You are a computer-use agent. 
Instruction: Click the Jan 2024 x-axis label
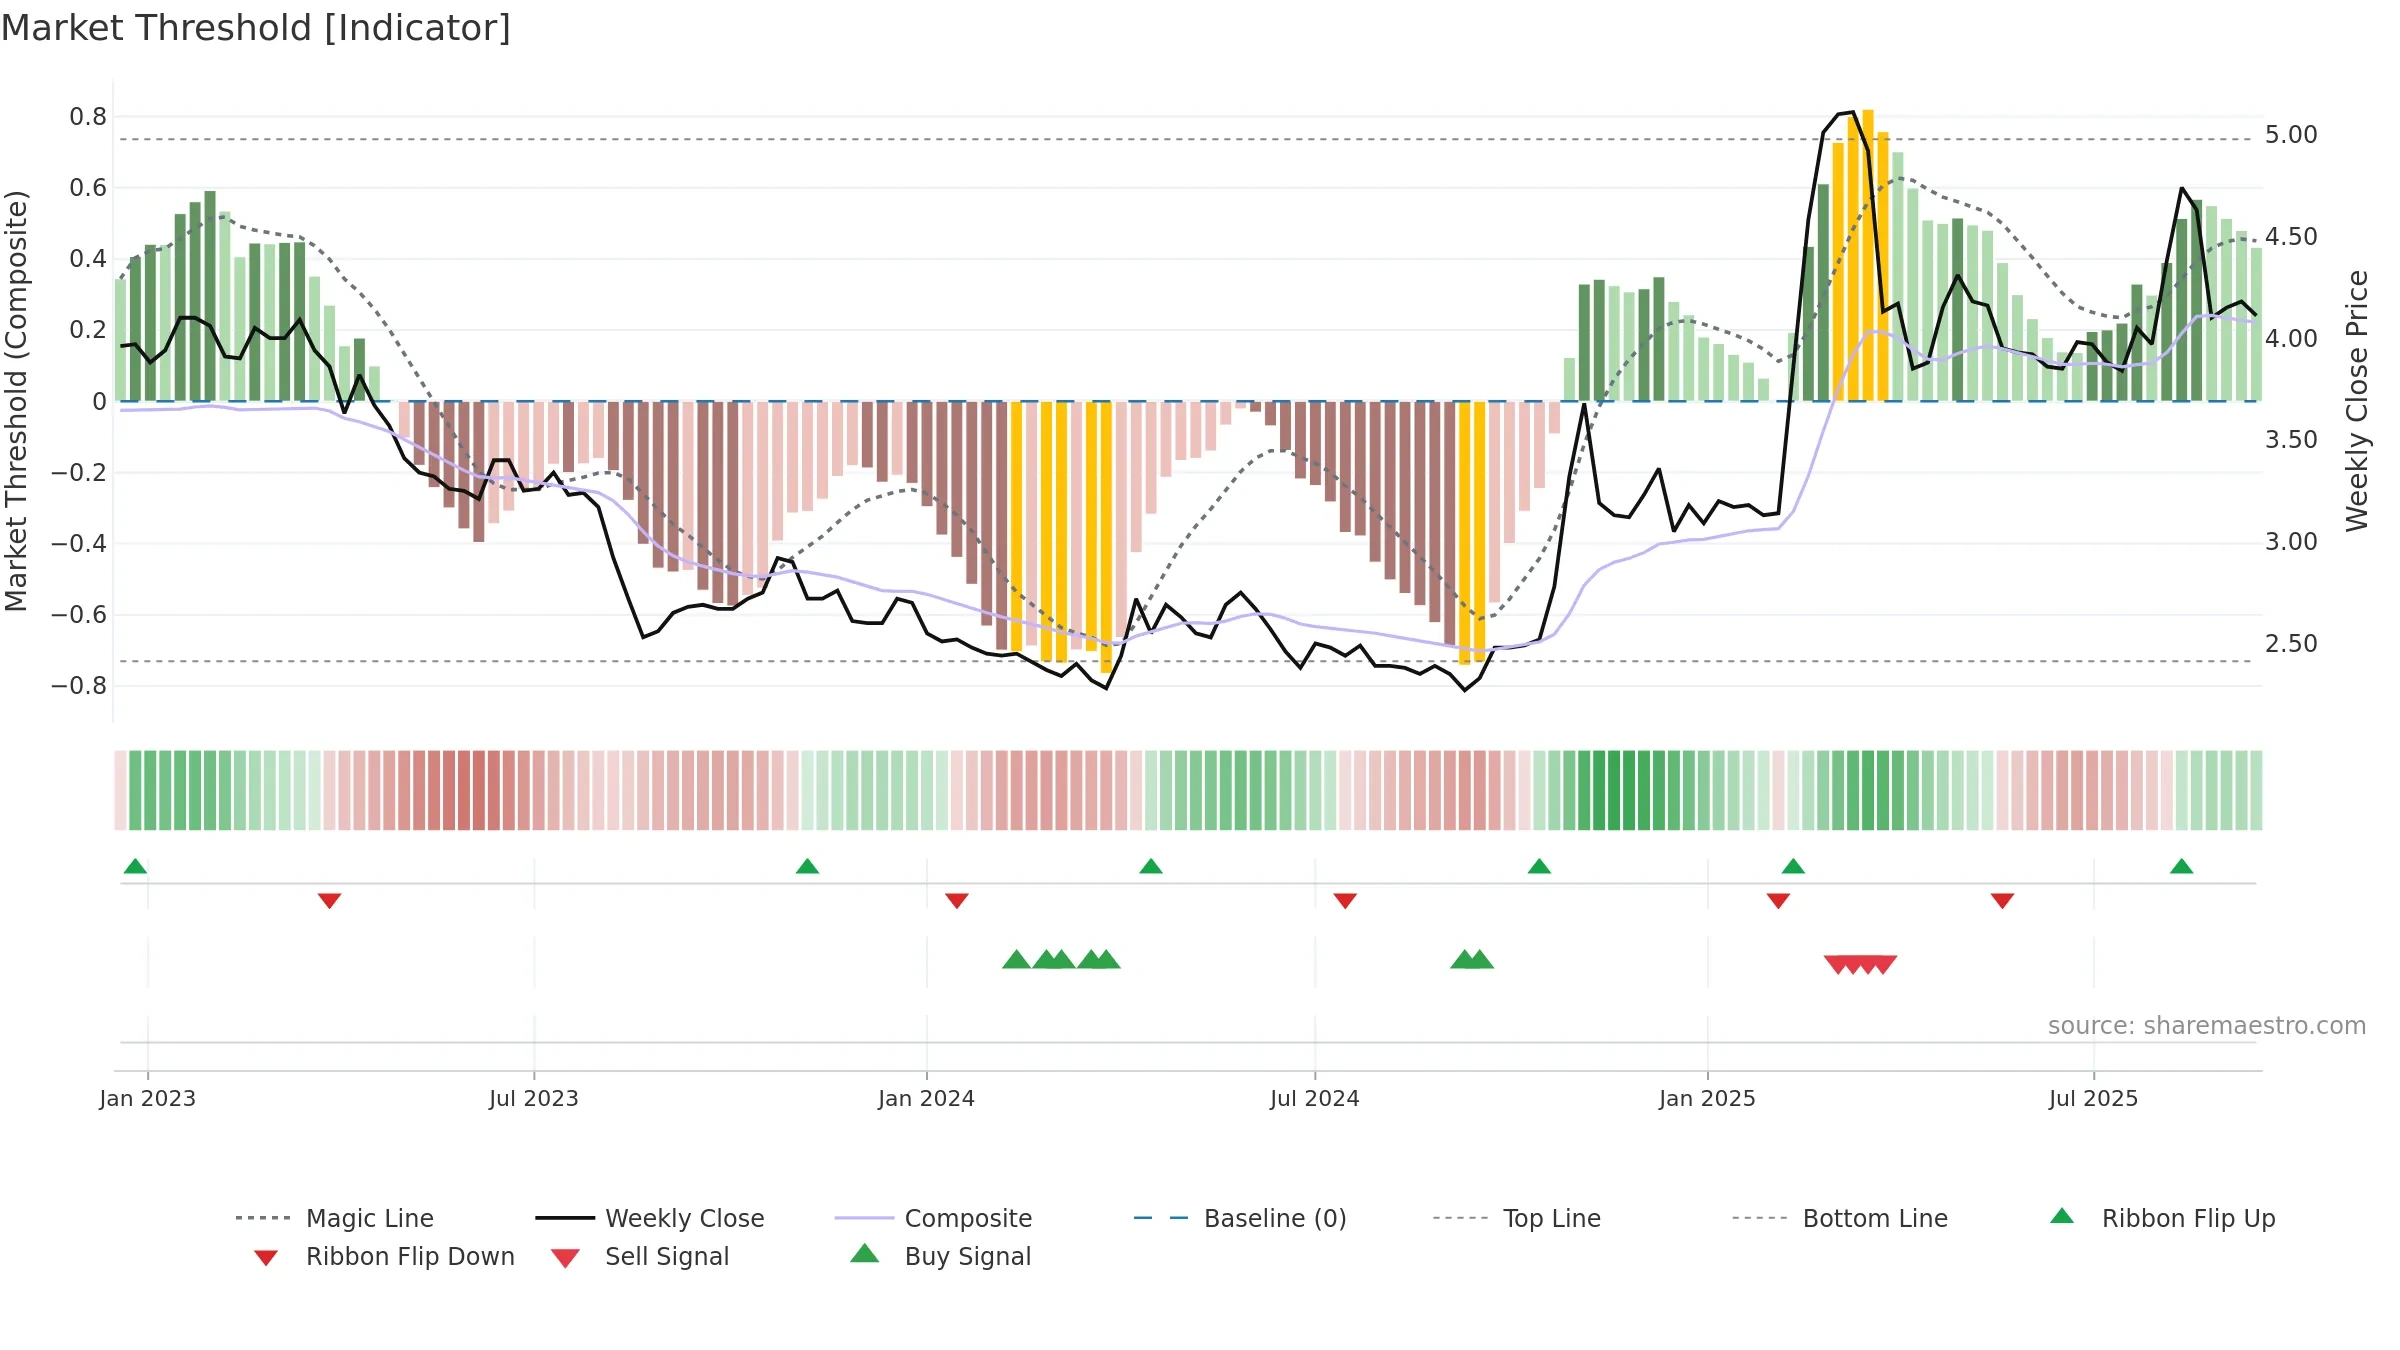(x=927, y=1098)
